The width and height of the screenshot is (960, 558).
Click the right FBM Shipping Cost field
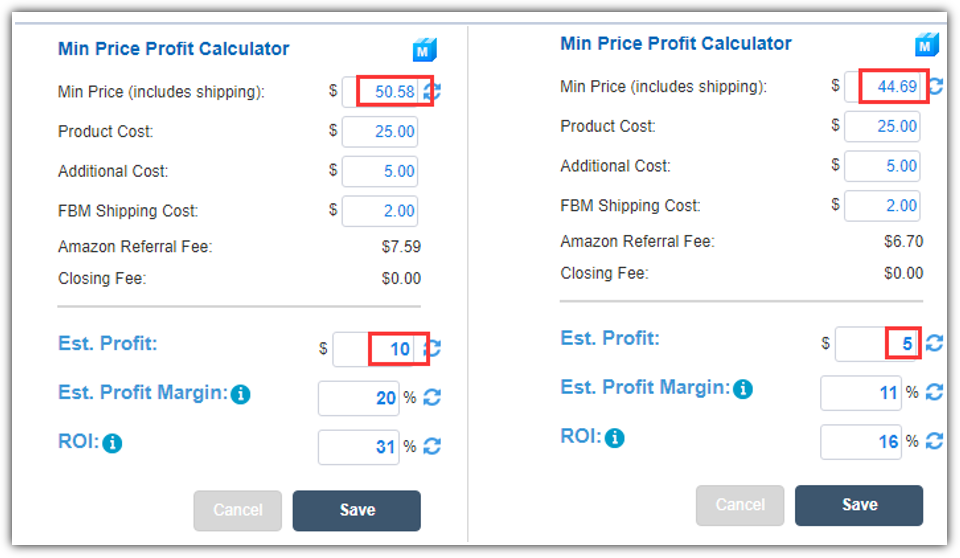pos(882,206)
